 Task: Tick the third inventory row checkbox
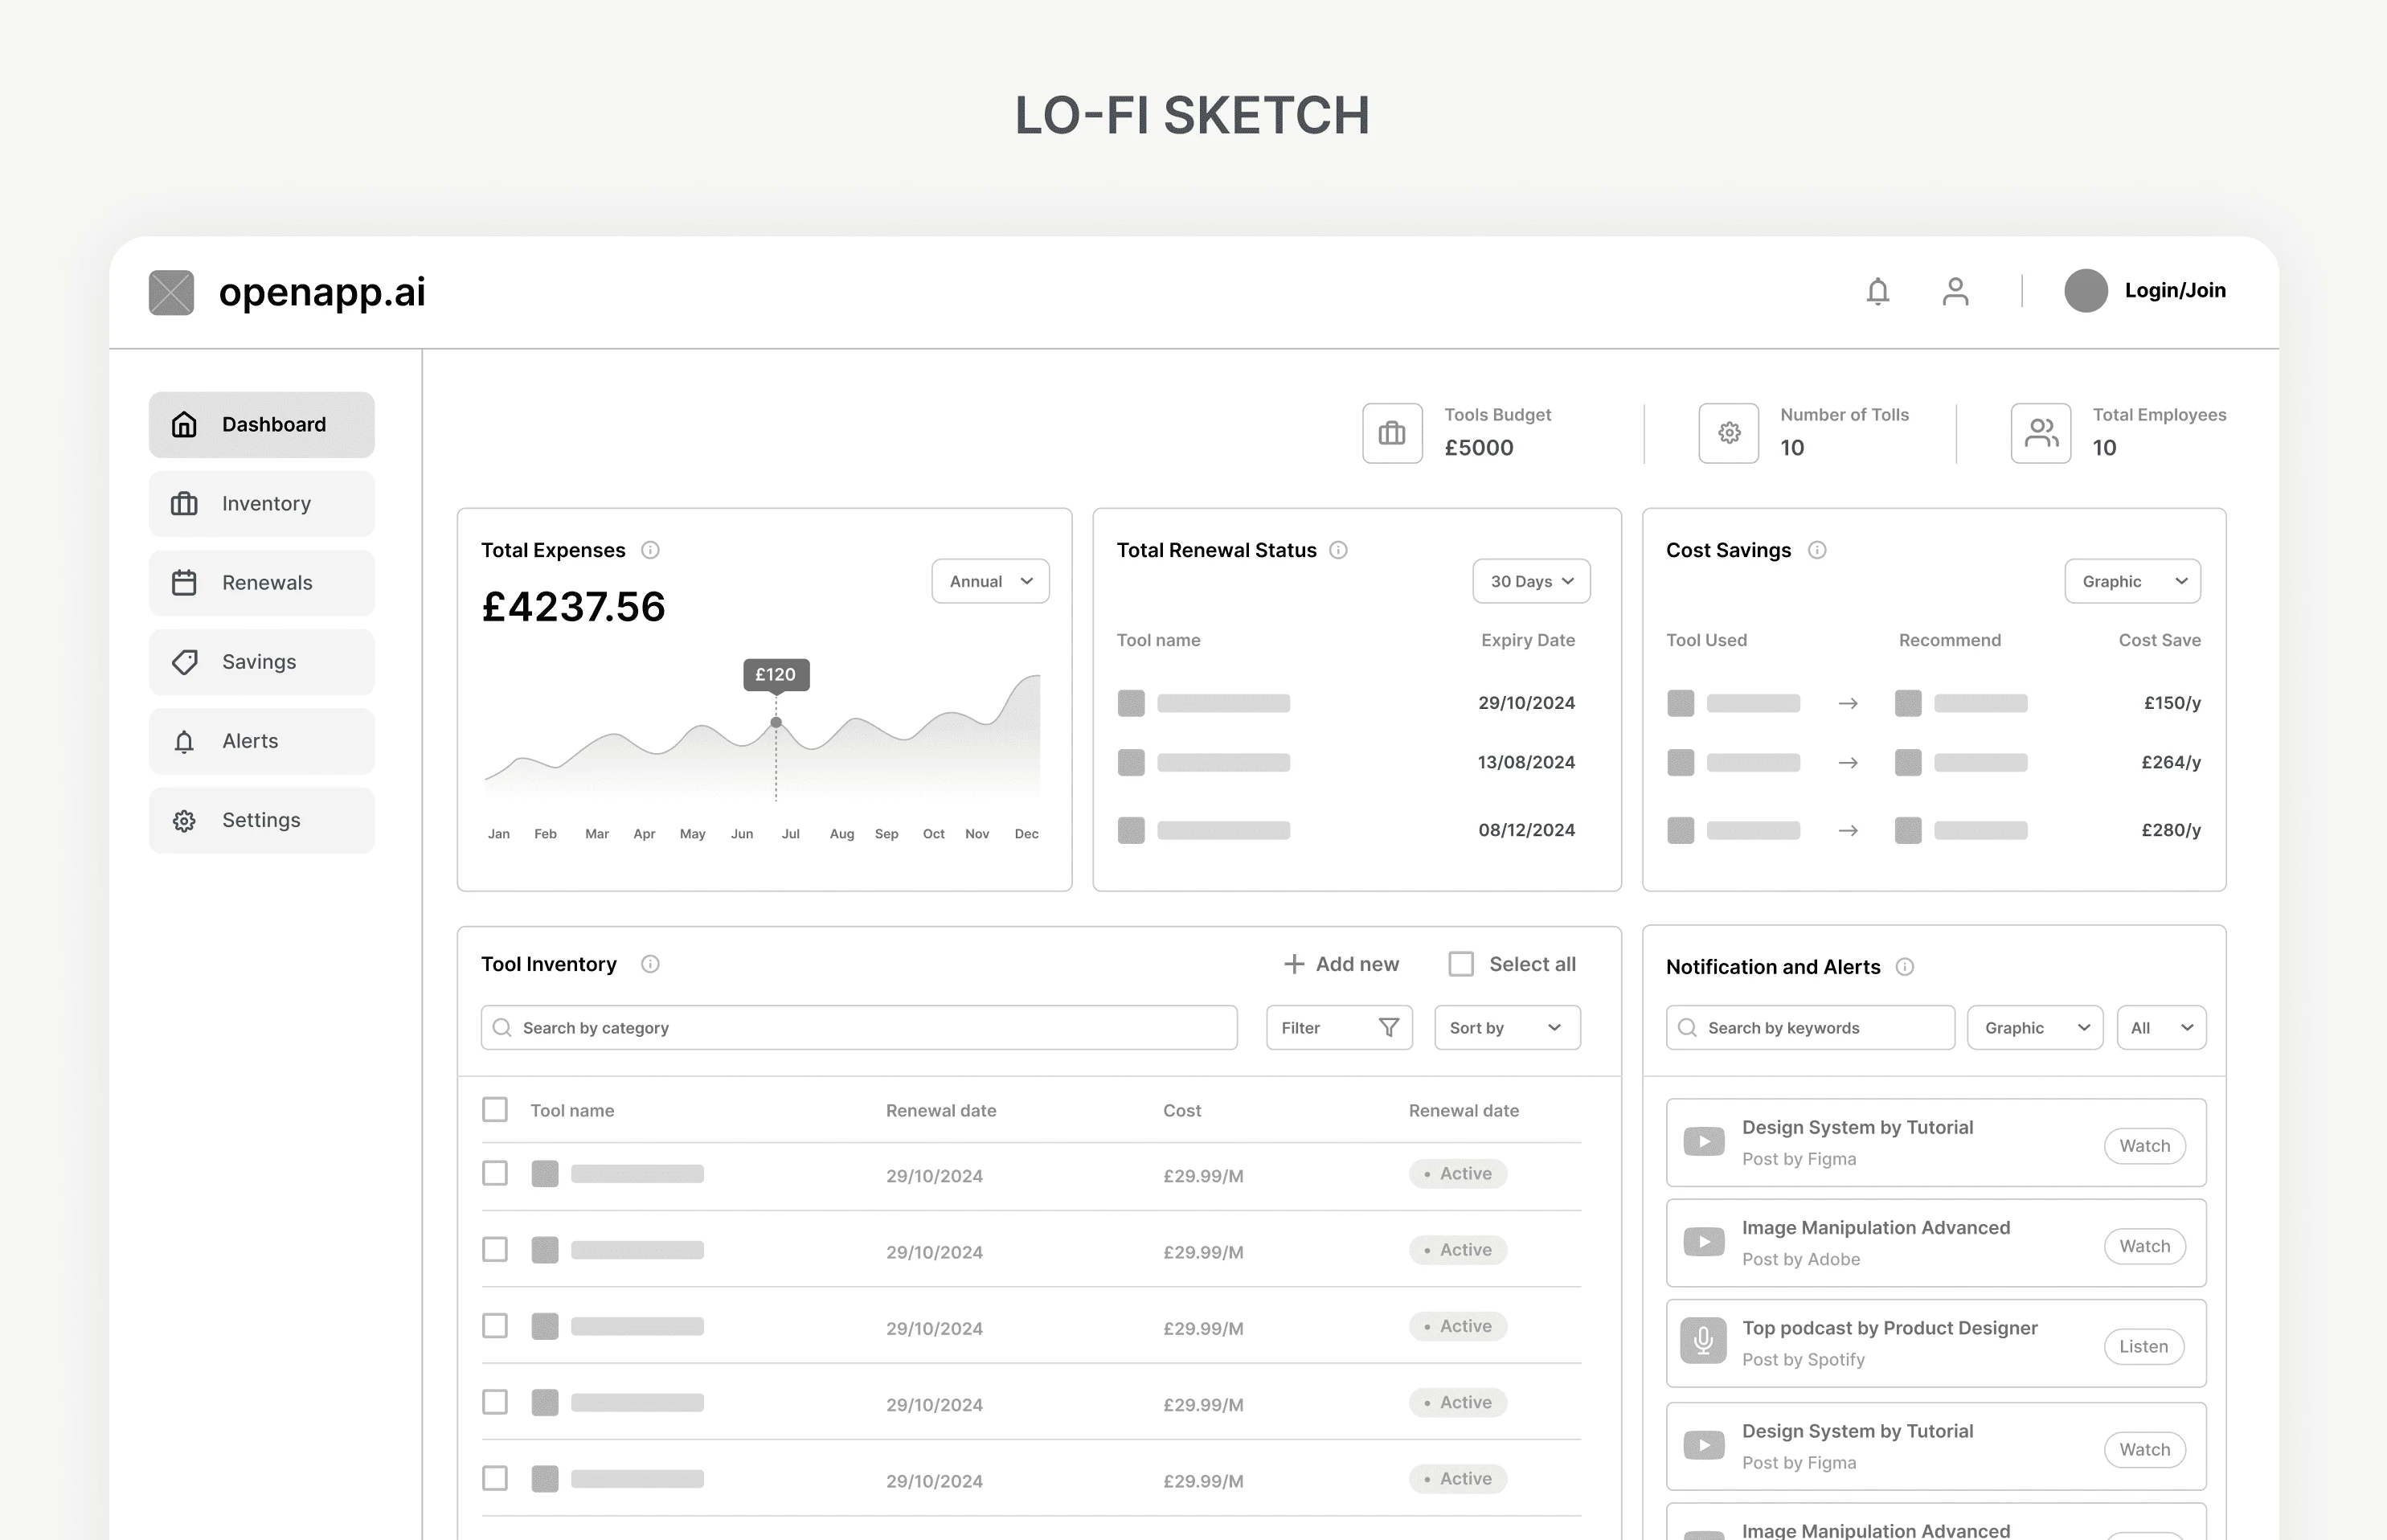point(495,1326)
